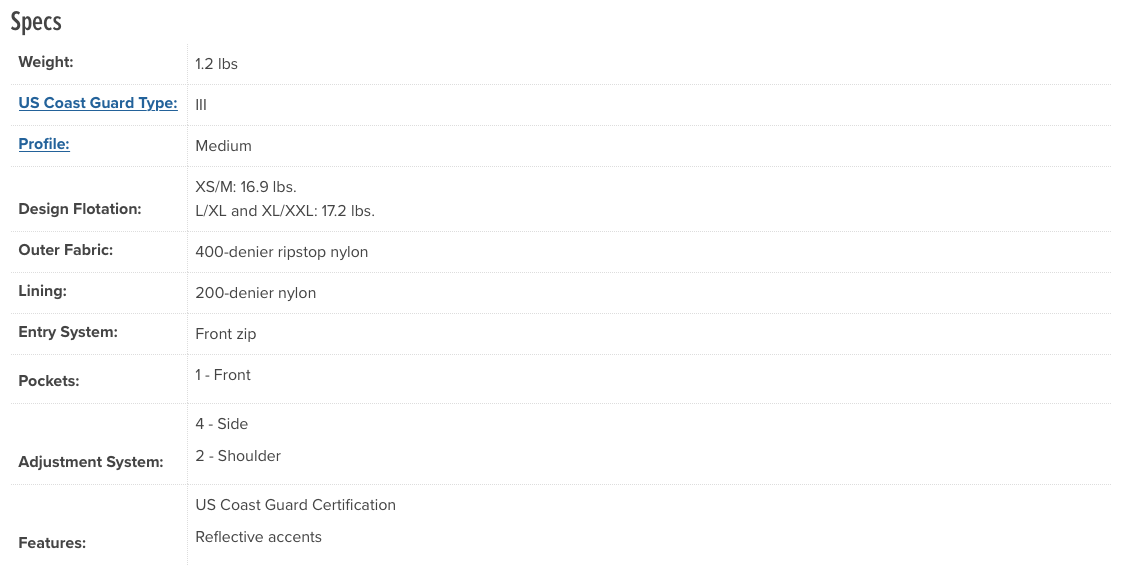Click the Entry System label
Image resolution: width=1143 pixels, height=574 pixels.
pyautogui.click(x=68, y=332)
